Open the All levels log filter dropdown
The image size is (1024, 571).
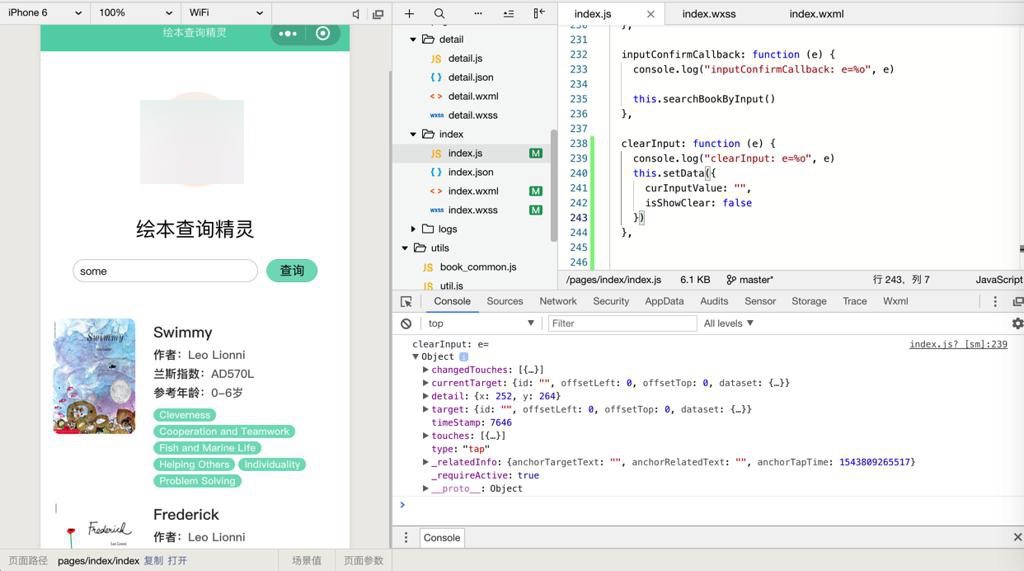(x=728, y=323)
